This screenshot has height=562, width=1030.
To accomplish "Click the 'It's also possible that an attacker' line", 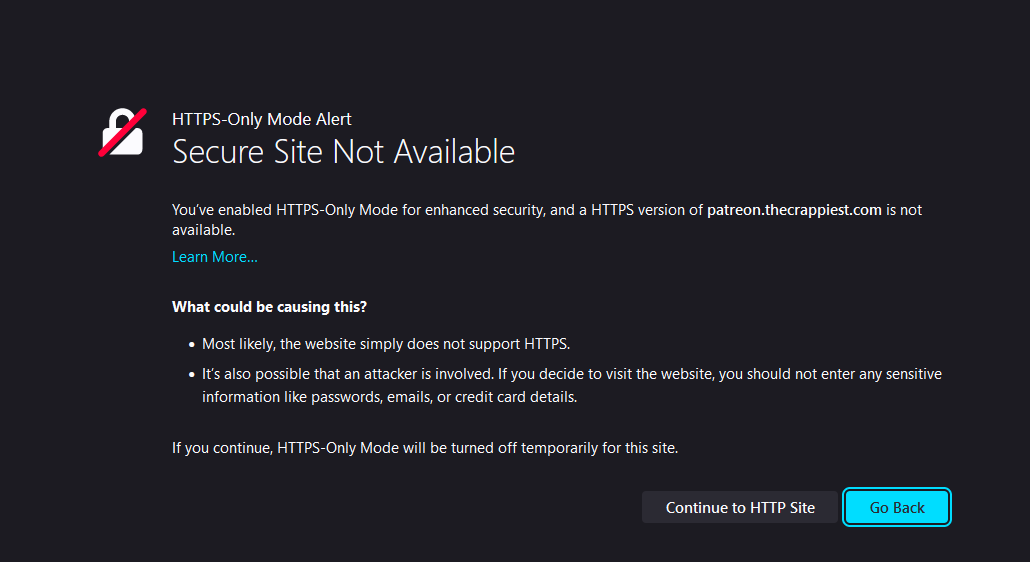I will [x=571, y=374].
